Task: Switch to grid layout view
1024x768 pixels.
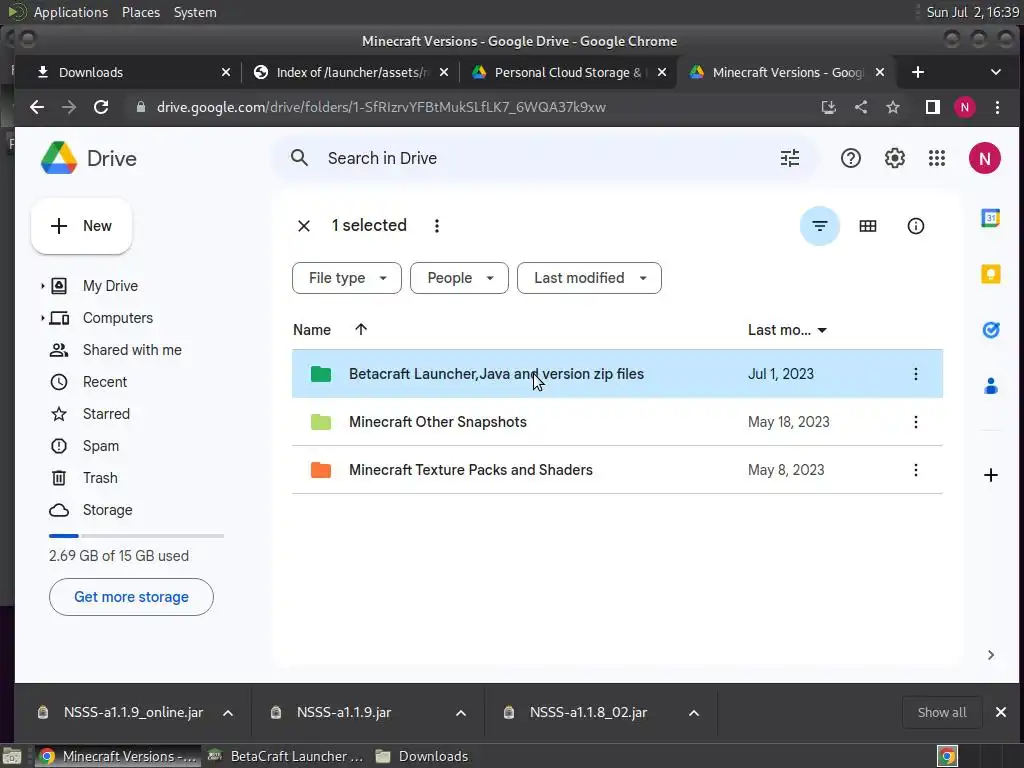Action: click(x=867, y=226)
